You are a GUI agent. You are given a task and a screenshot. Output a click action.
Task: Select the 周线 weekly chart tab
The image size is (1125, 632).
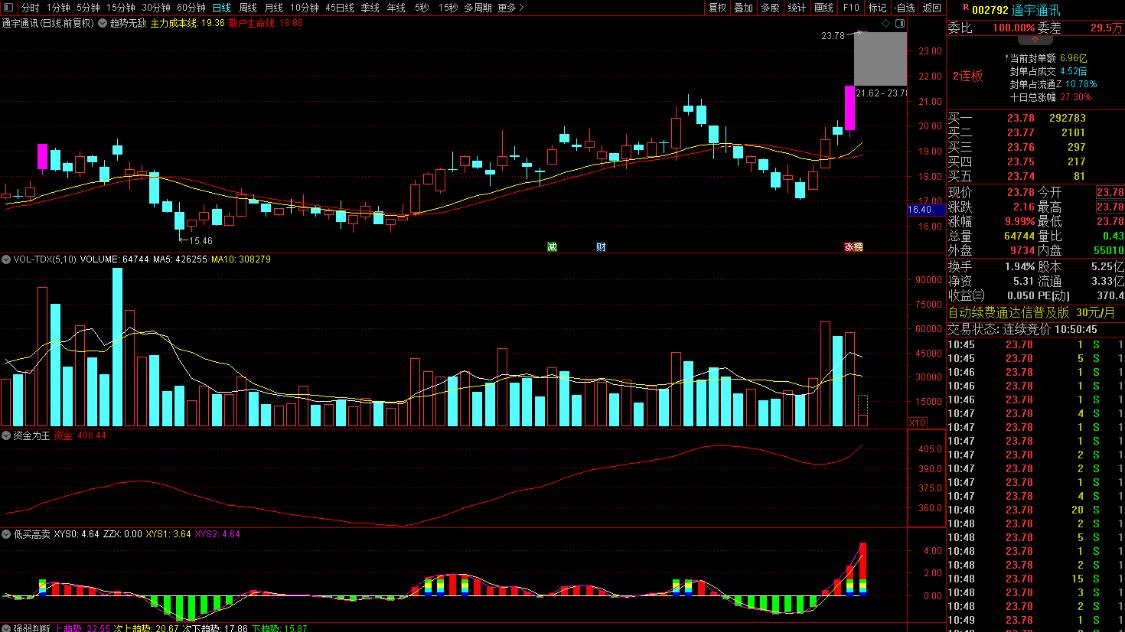(x=248, y=8)
